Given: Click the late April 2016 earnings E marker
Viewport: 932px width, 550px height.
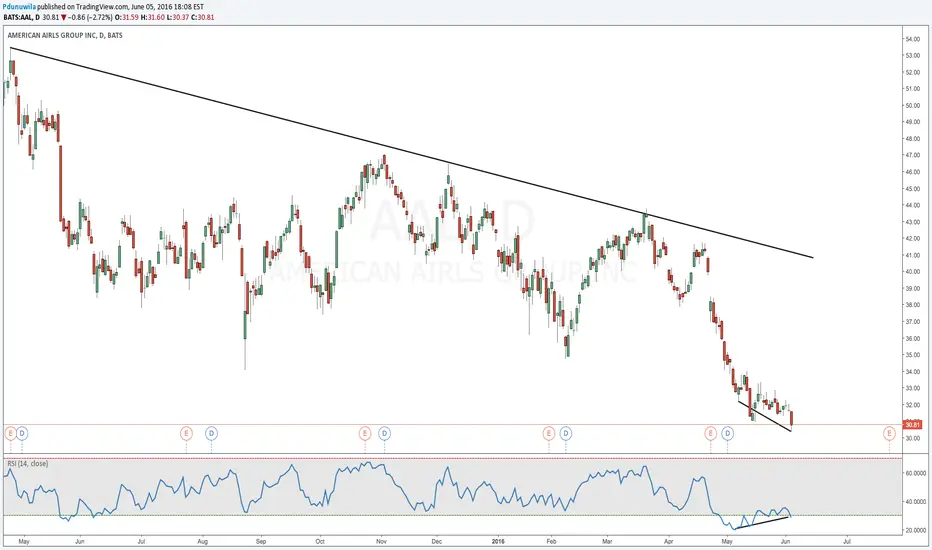Looking at the screenshot, I should coord(710,433).
